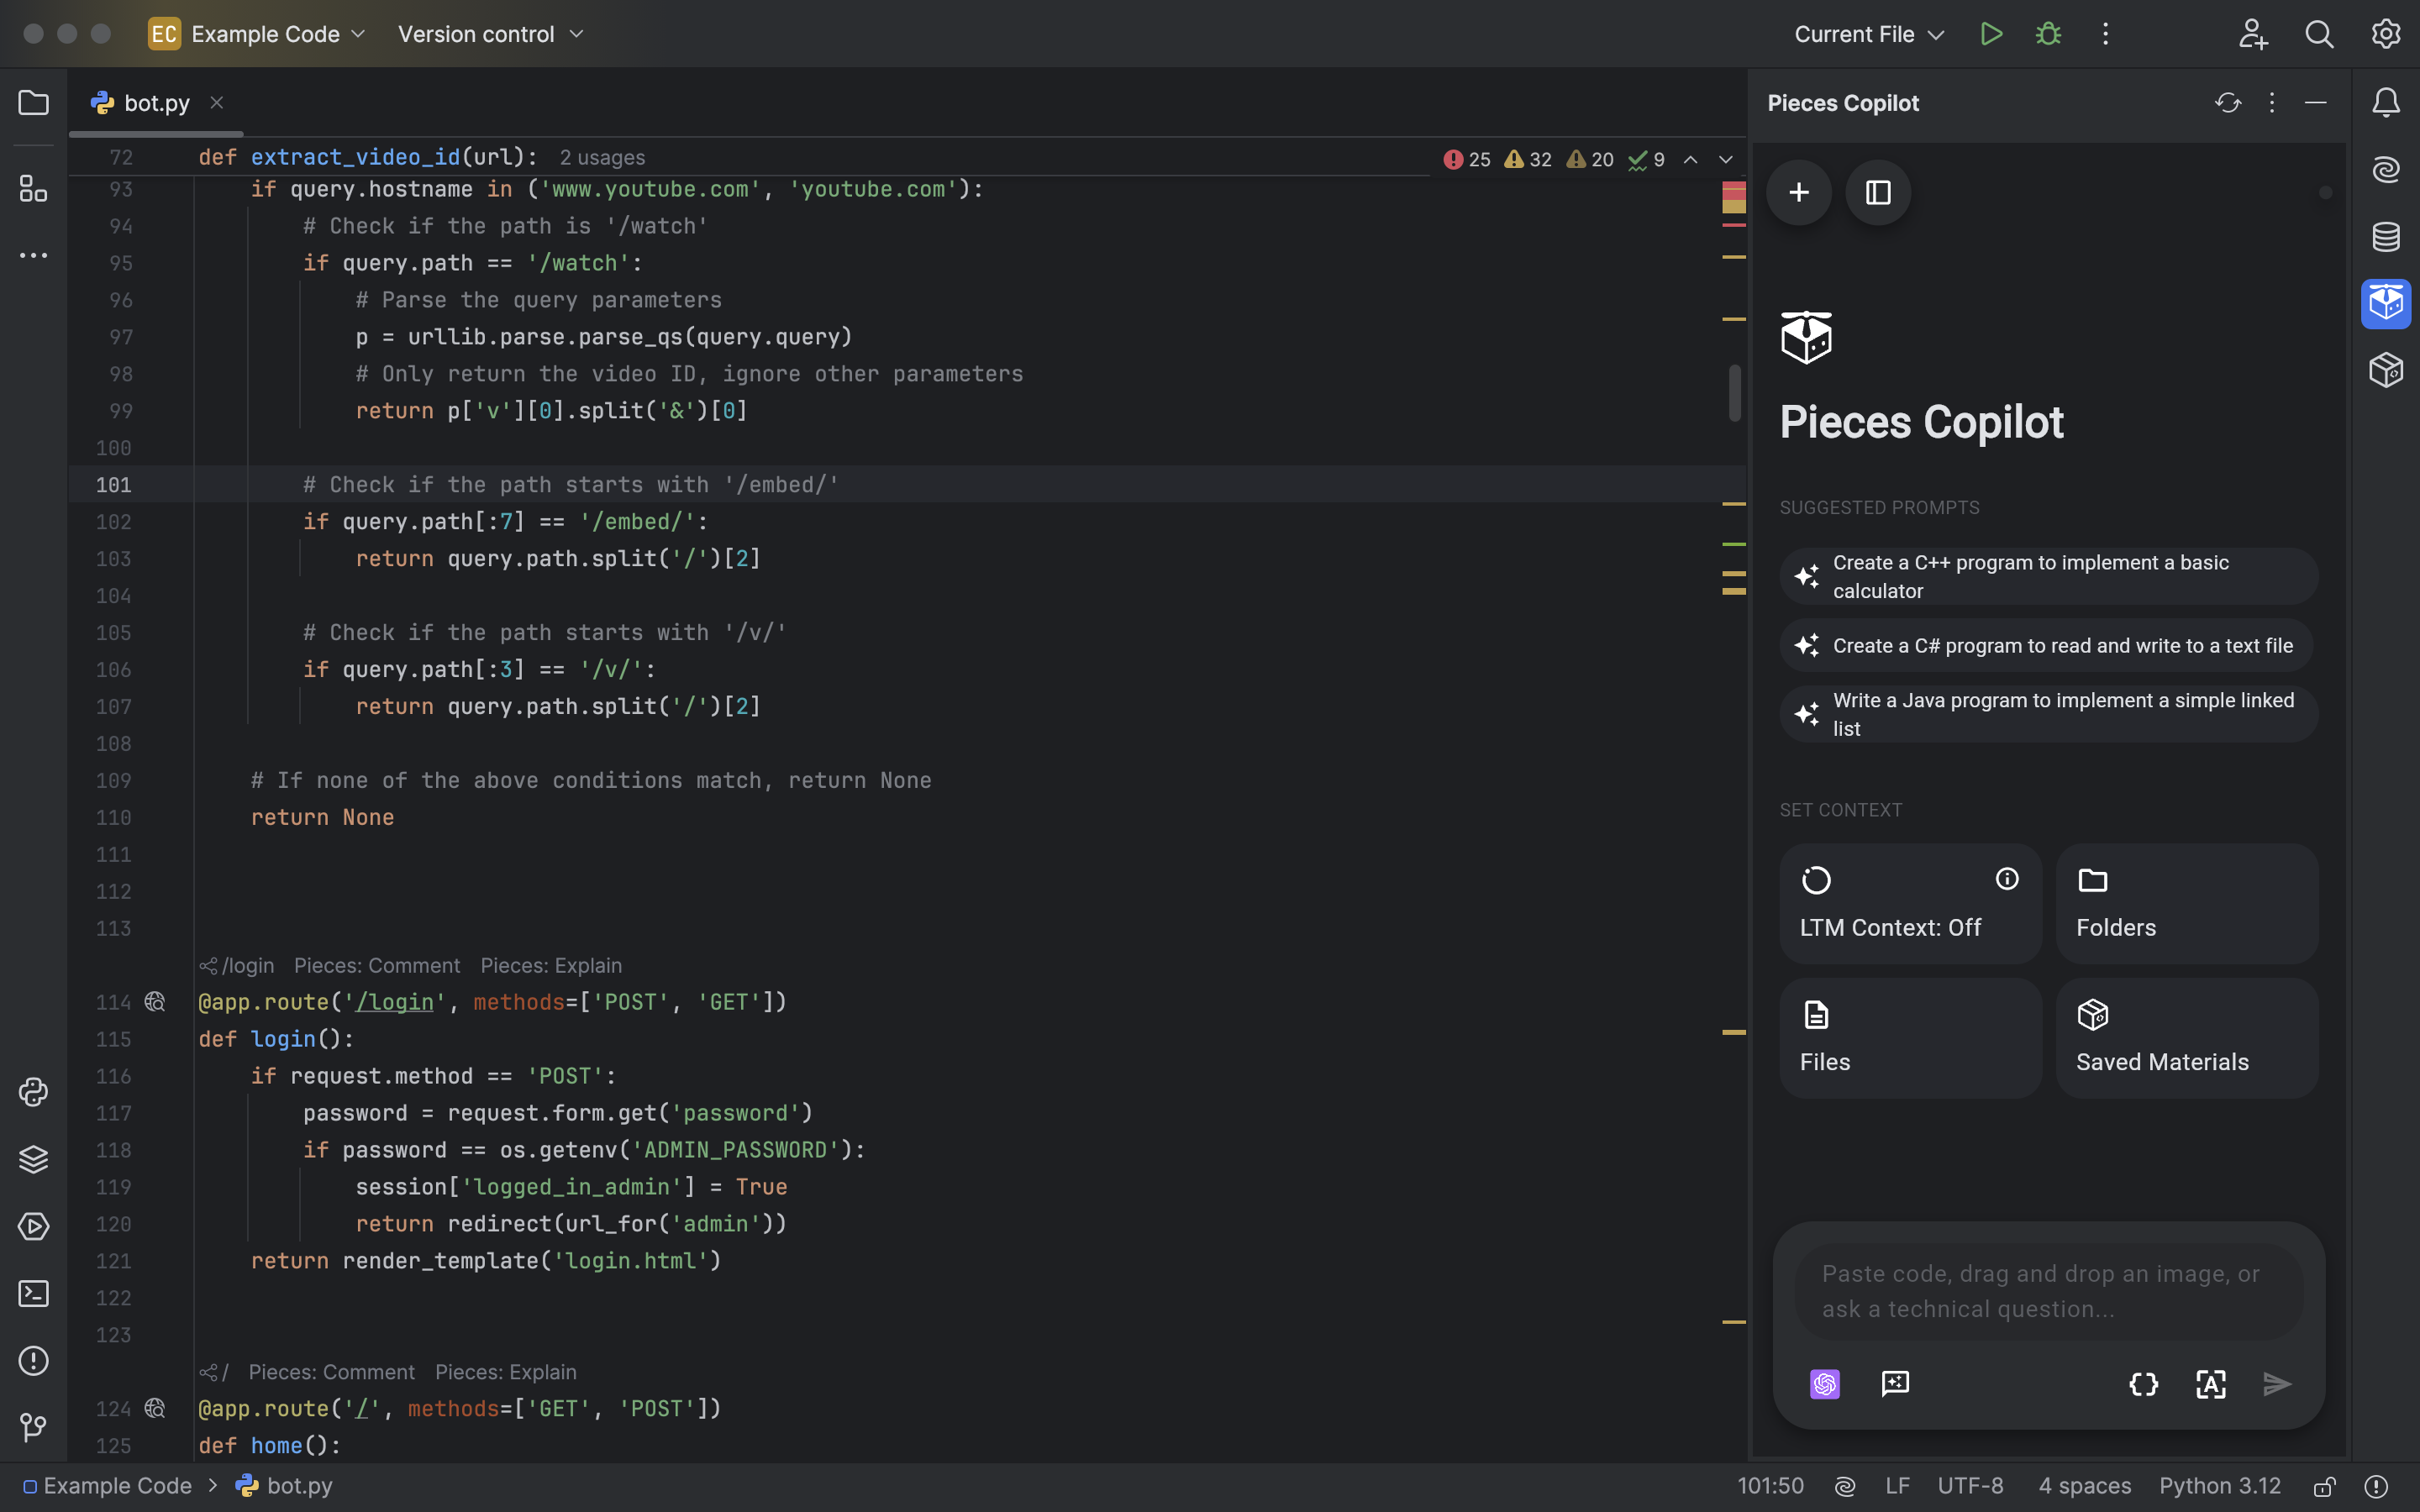2420x1512 pixels.
Task: Select the C++ basic calculator prompt
Action: tap(2048, 576)
